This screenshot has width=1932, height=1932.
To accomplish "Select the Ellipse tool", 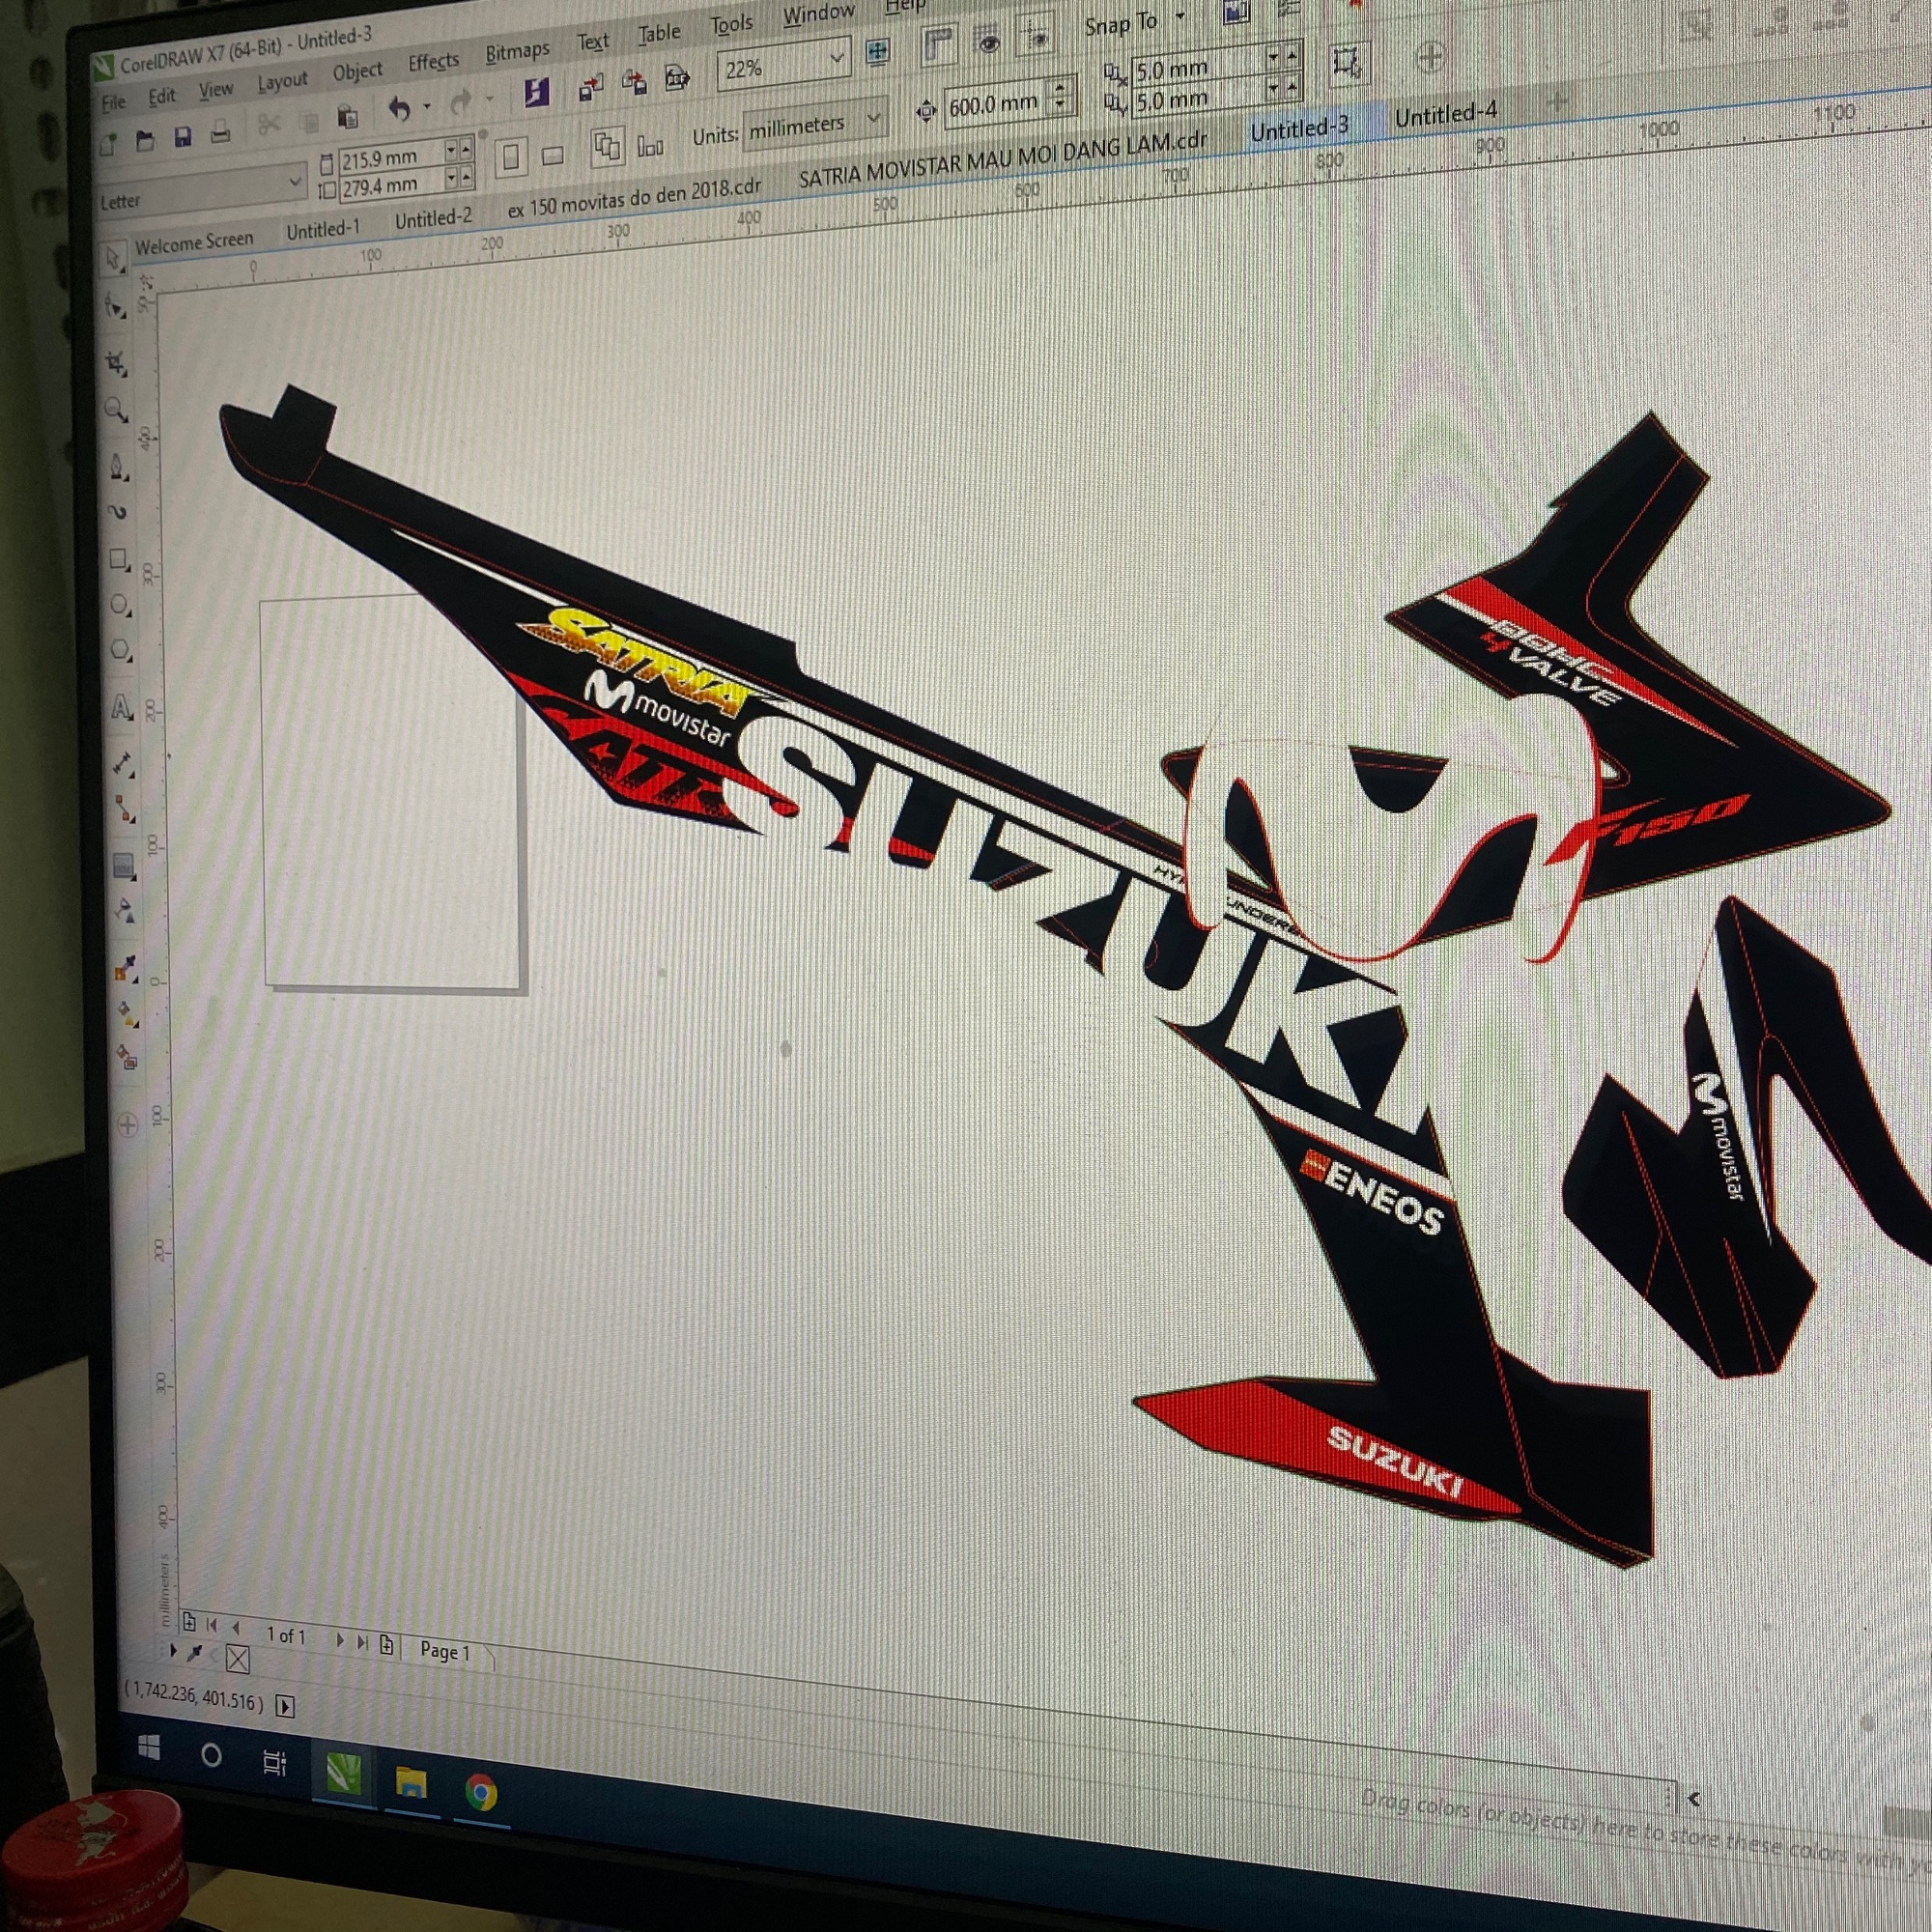I will [120, 606].
